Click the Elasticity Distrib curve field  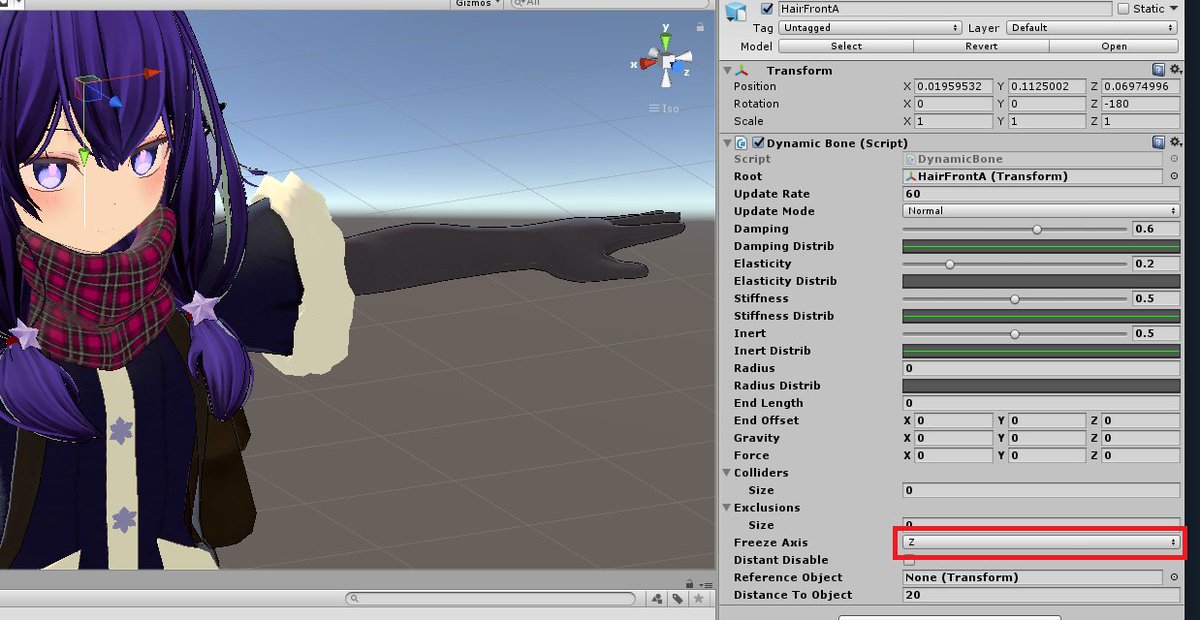tap(1041, 281)
